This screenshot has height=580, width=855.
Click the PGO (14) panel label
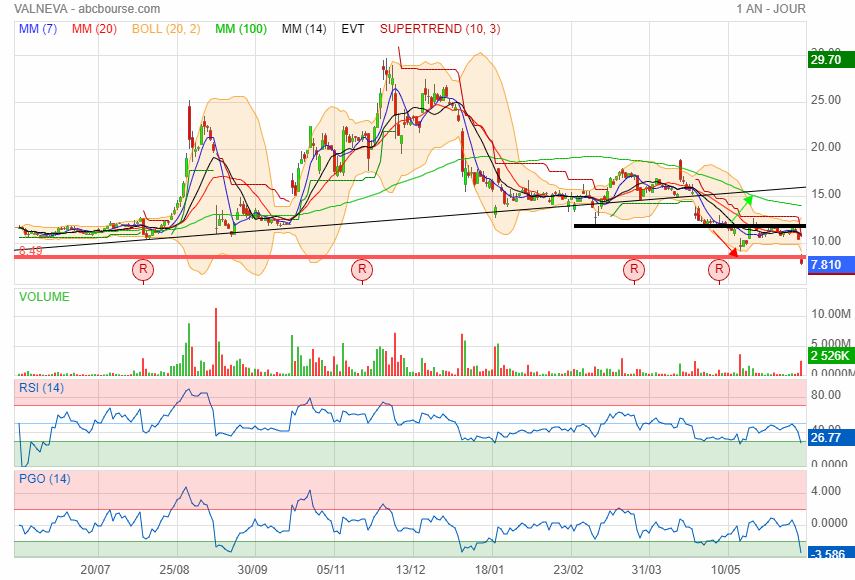[45, 479]
